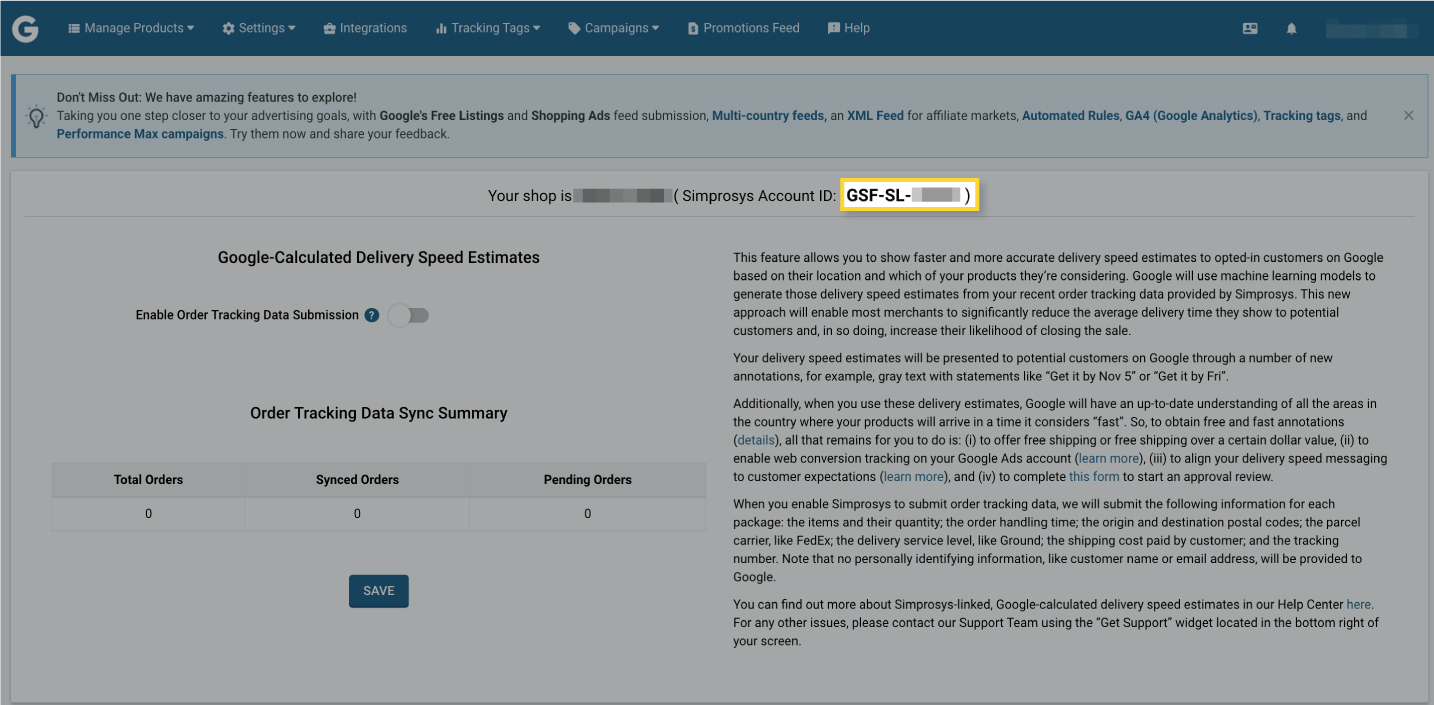The height and width of the screenshot is (705, 1434).
Task: Select the Synced Orders column header
Action: coord(357,480)
